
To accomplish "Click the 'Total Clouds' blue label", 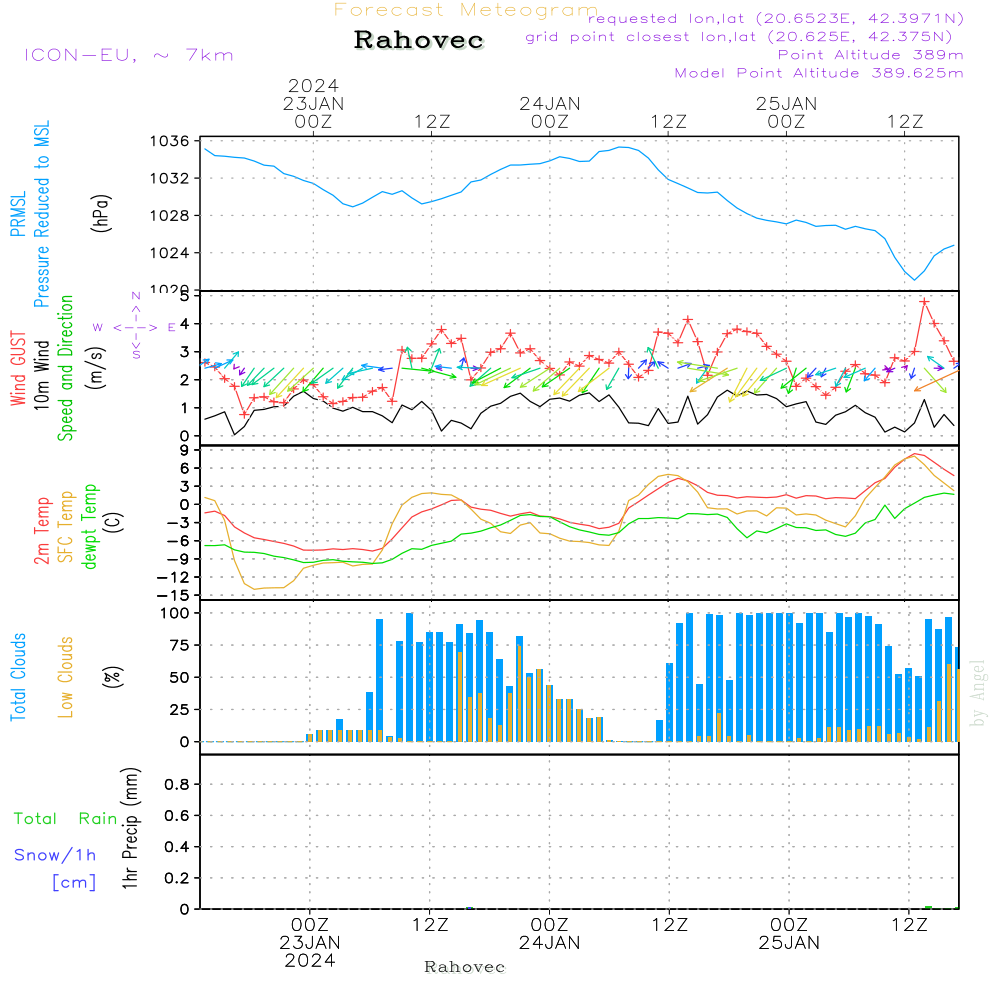I will point(18,677).
